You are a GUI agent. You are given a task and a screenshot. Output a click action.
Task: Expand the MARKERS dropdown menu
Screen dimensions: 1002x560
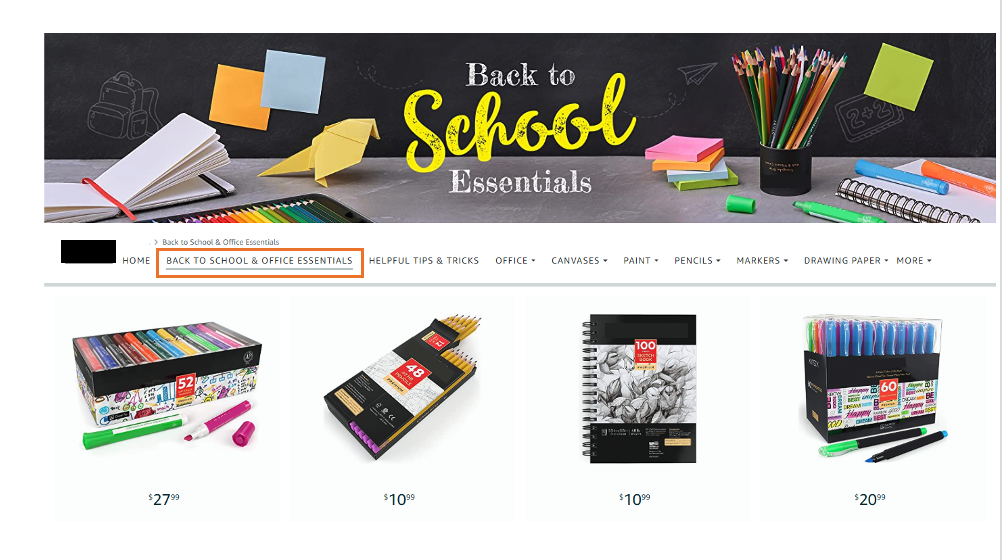[x=762, y=261]
